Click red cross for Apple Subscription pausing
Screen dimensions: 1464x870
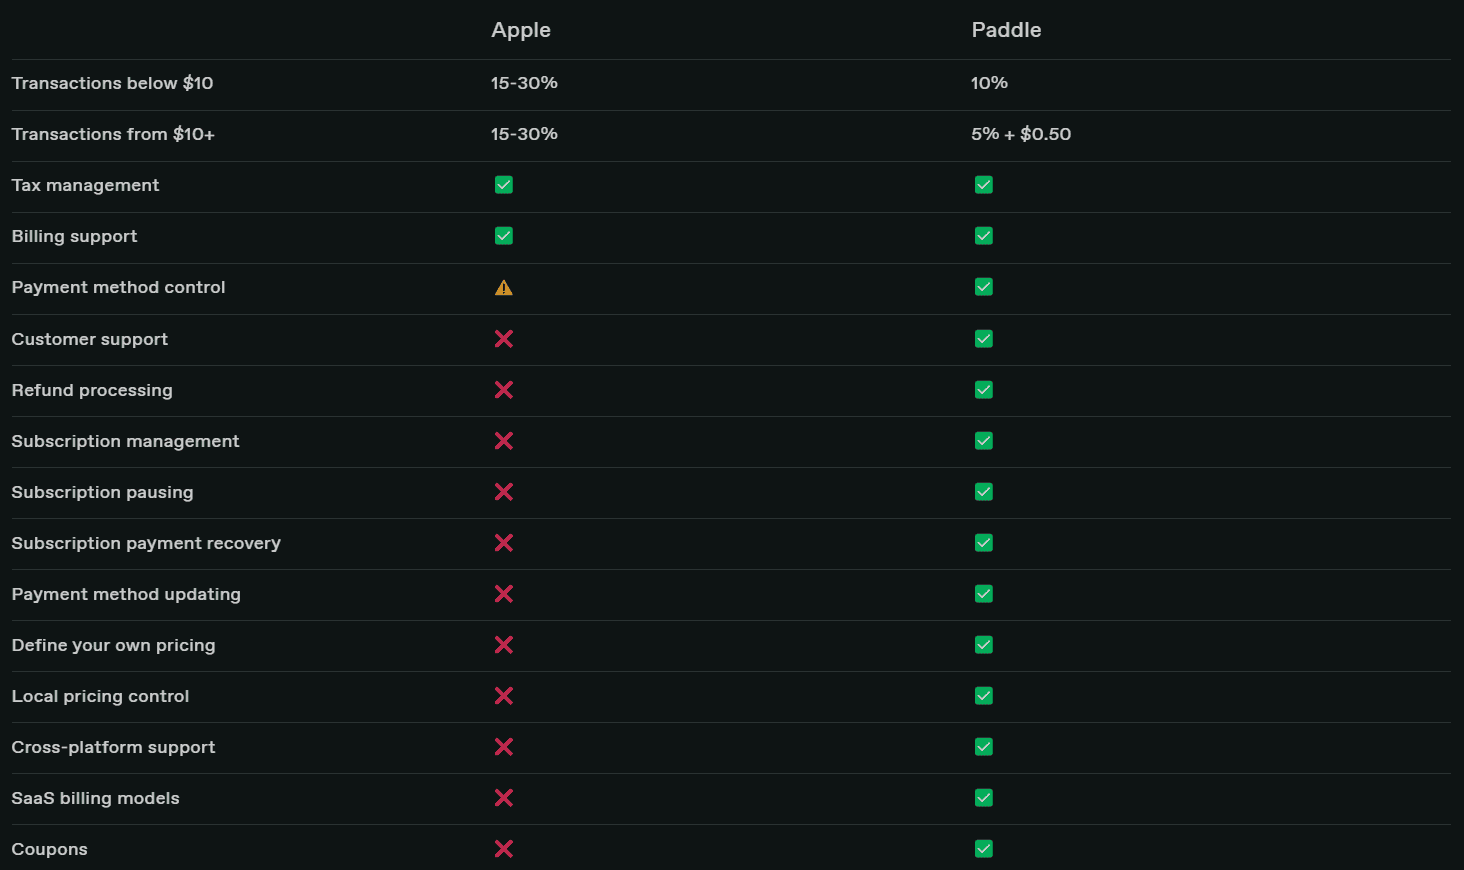(x=504, y=492)
